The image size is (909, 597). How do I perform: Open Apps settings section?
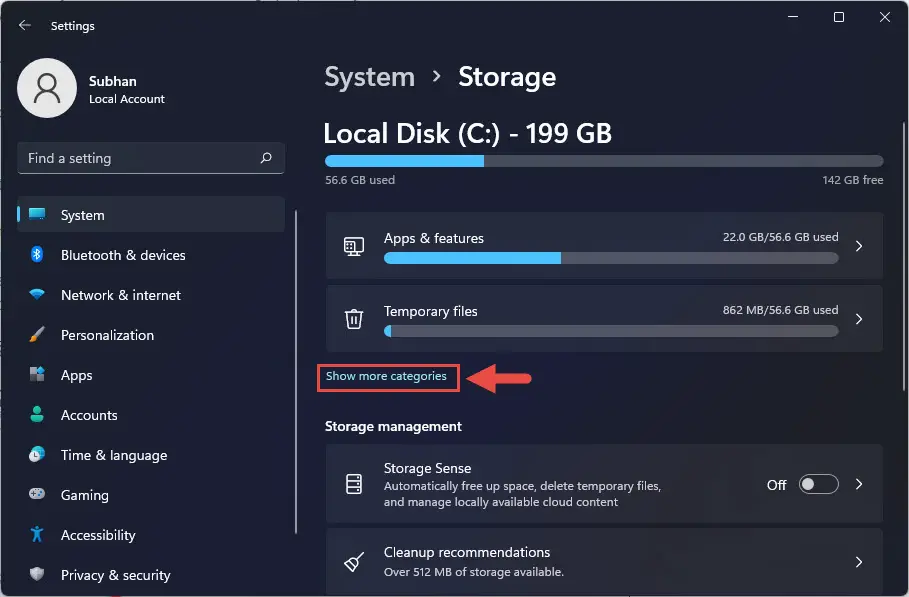[151, 374]
